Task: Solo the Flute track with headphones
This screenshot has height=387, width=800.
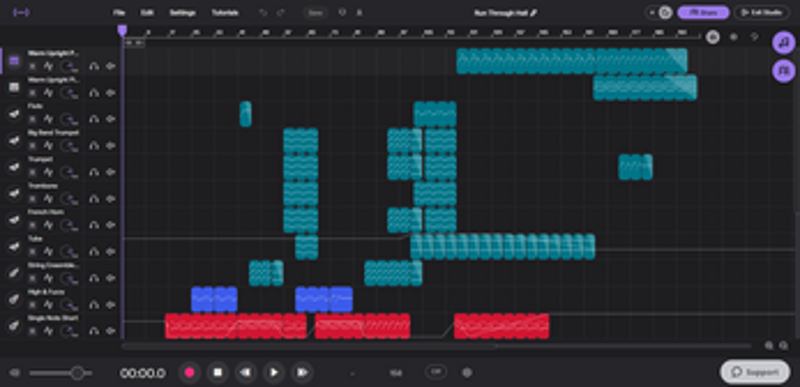Action: point(94,119)
